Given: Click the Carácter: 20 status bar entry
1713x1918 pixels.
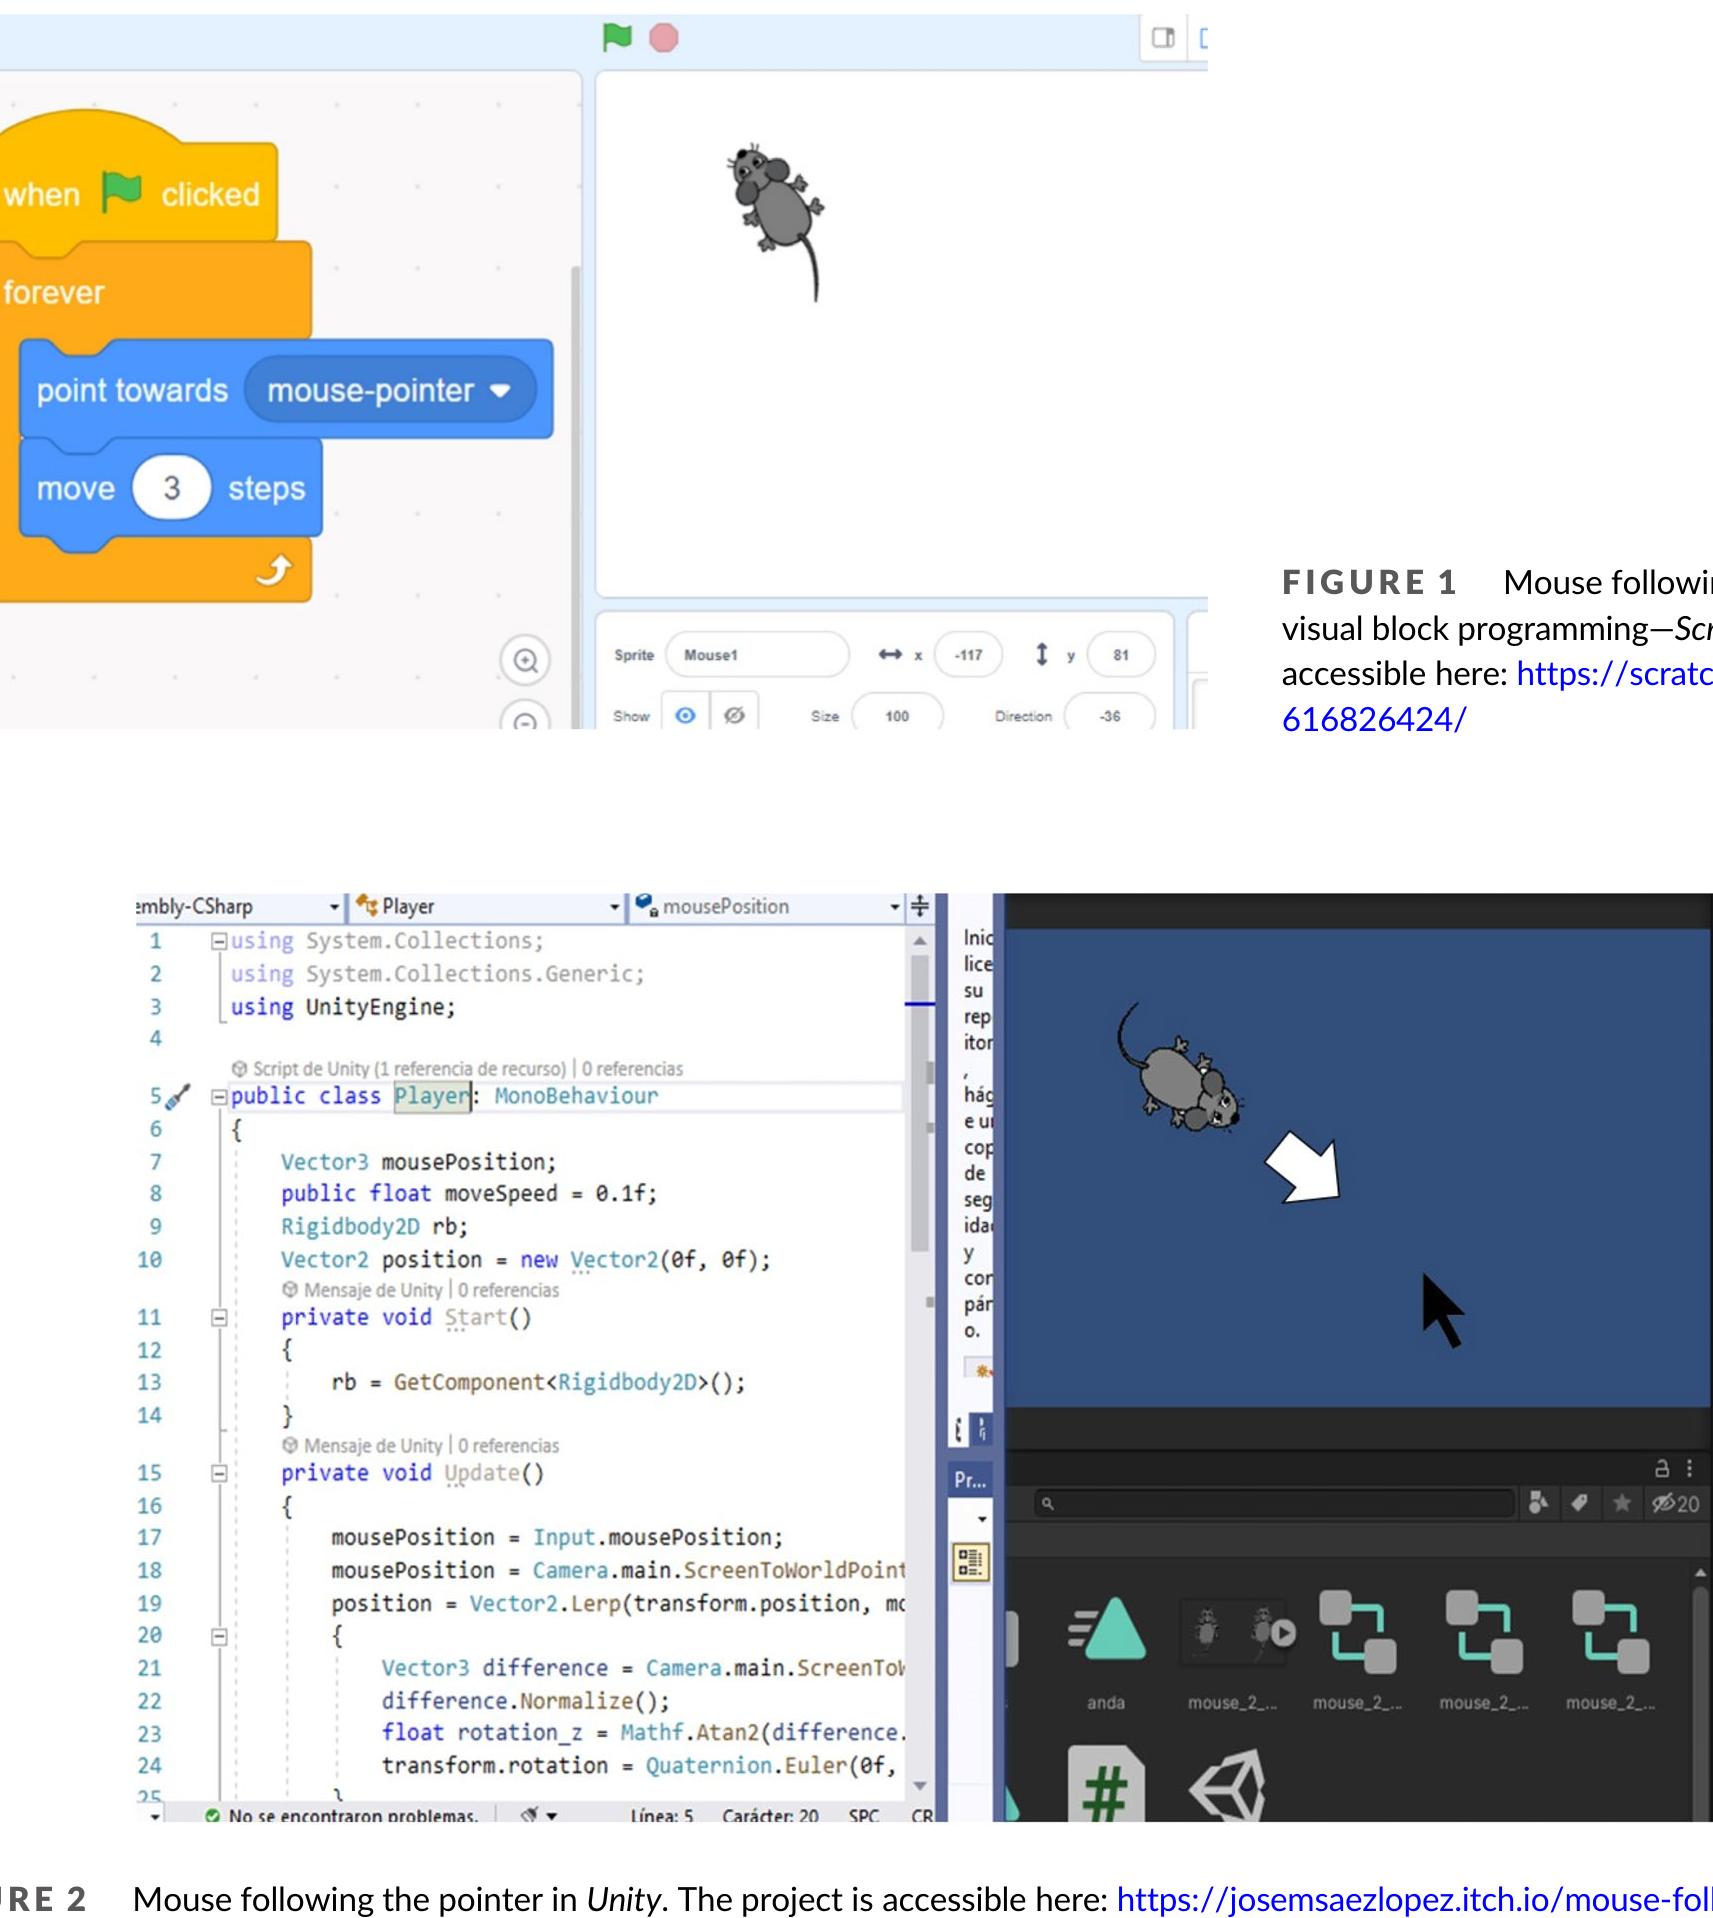Looking at the screenshot, I should (x=770, y=1815).
